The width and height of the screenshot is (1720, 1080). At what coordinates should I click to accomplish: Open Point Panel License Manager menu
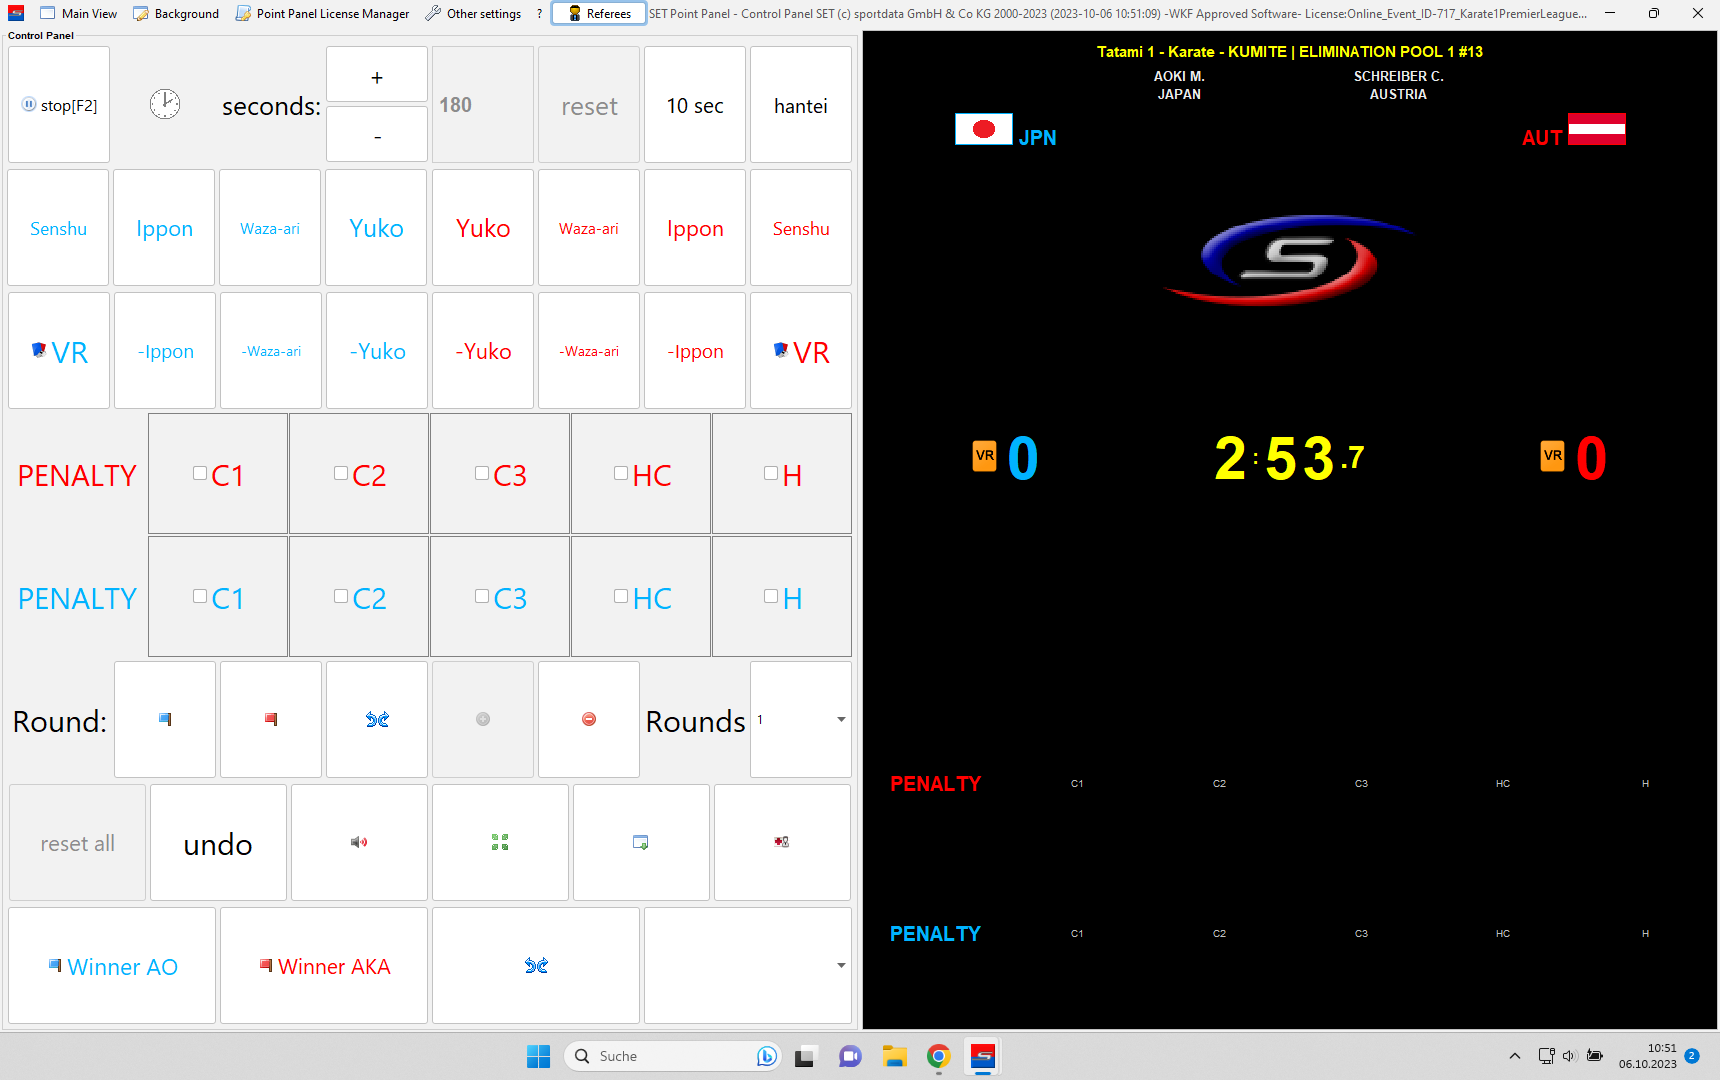tap(322, 13)
